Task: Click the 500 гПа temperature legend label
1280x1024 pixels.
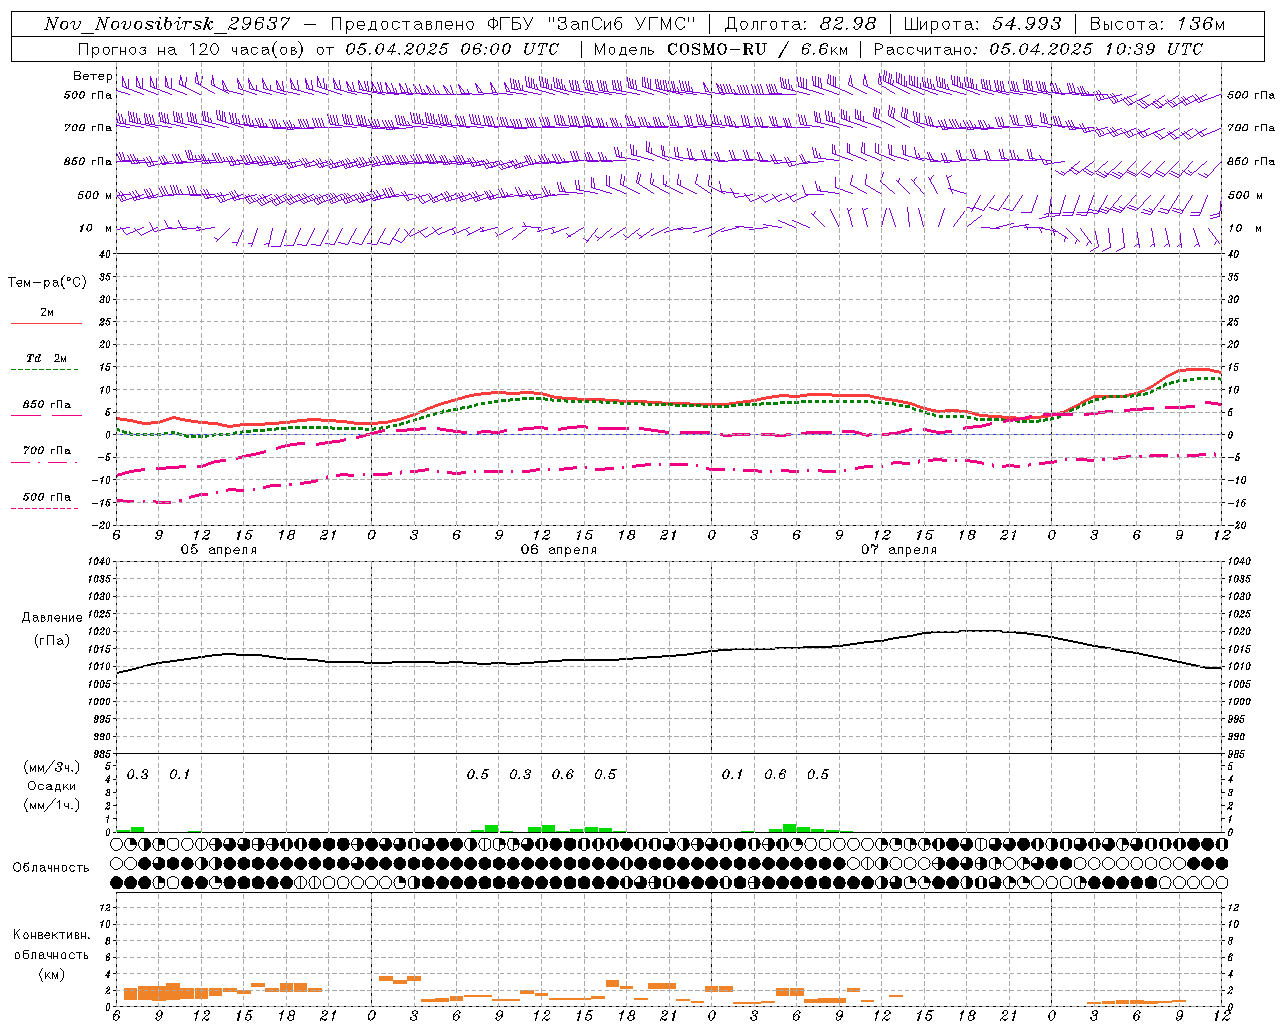Action: 47,497
